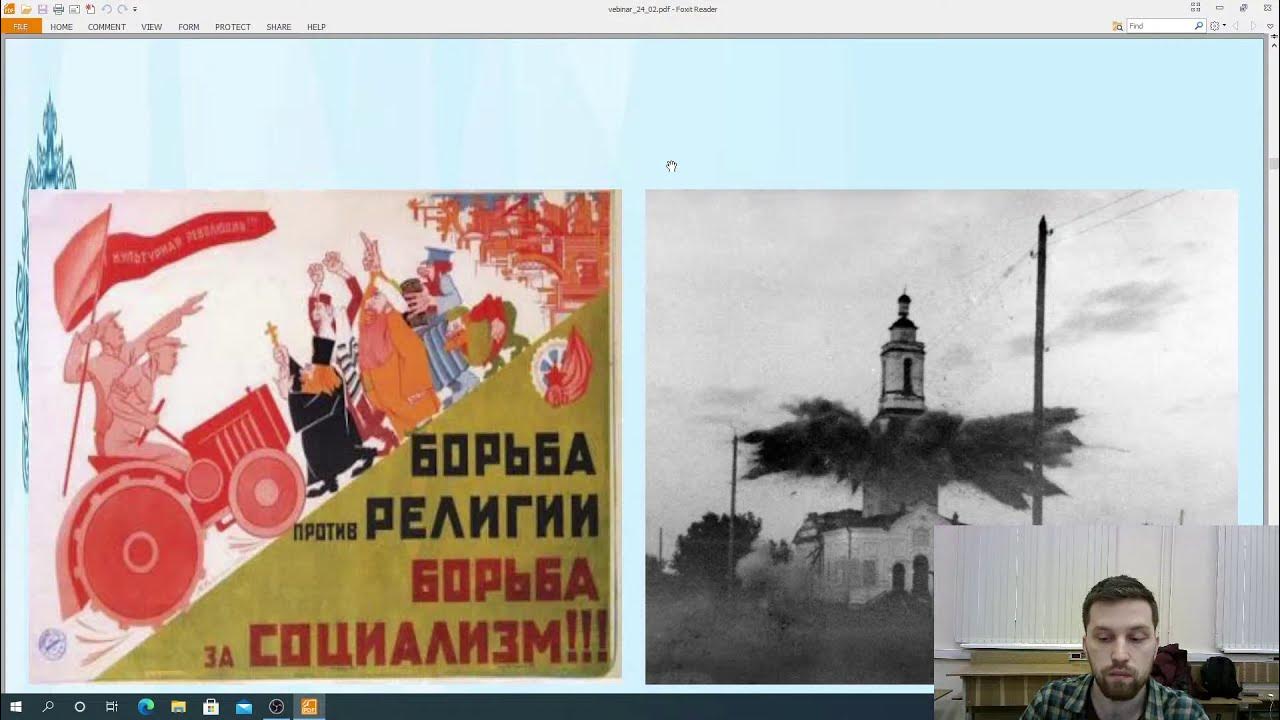Image resolution: width=1280 pixels, height=720 pixels.
Task: Click the Foxit Reader app logo icon
Action: [9, 9]
